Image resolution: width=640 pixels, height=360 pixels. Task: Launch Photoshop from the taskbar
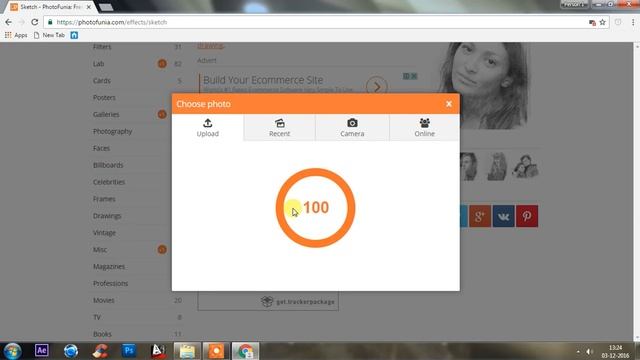click(129, 351)
